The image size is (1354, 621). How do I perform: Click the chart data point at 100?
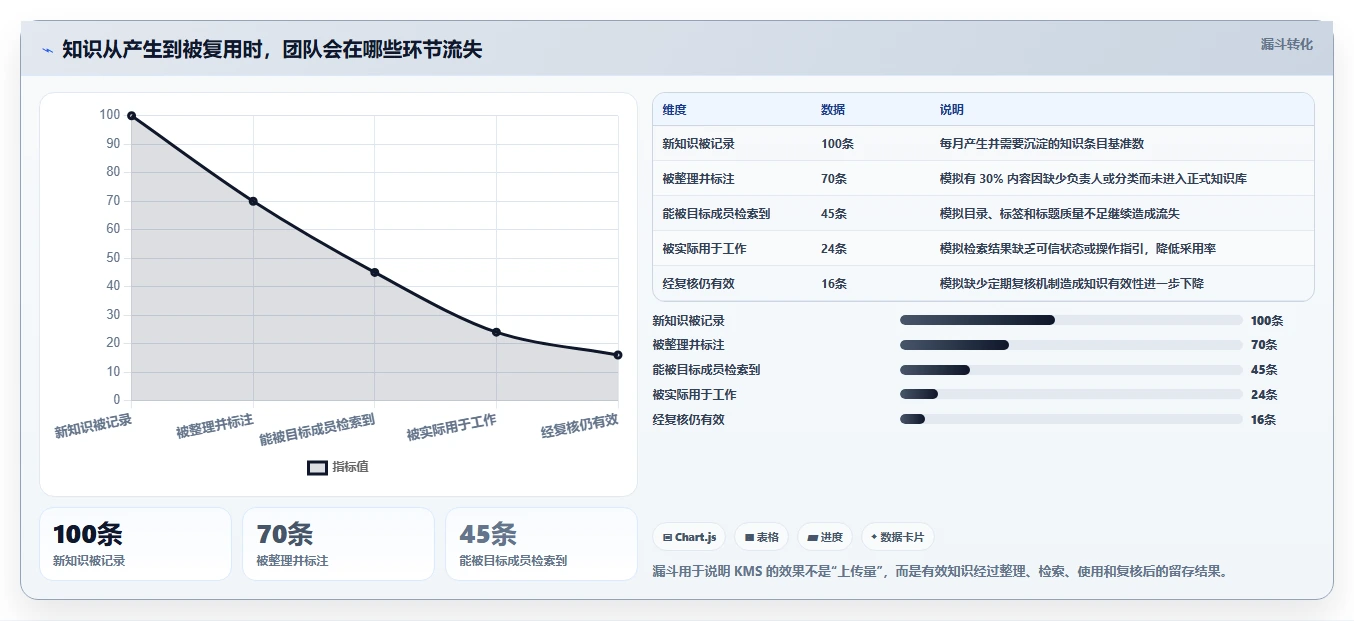131,116
